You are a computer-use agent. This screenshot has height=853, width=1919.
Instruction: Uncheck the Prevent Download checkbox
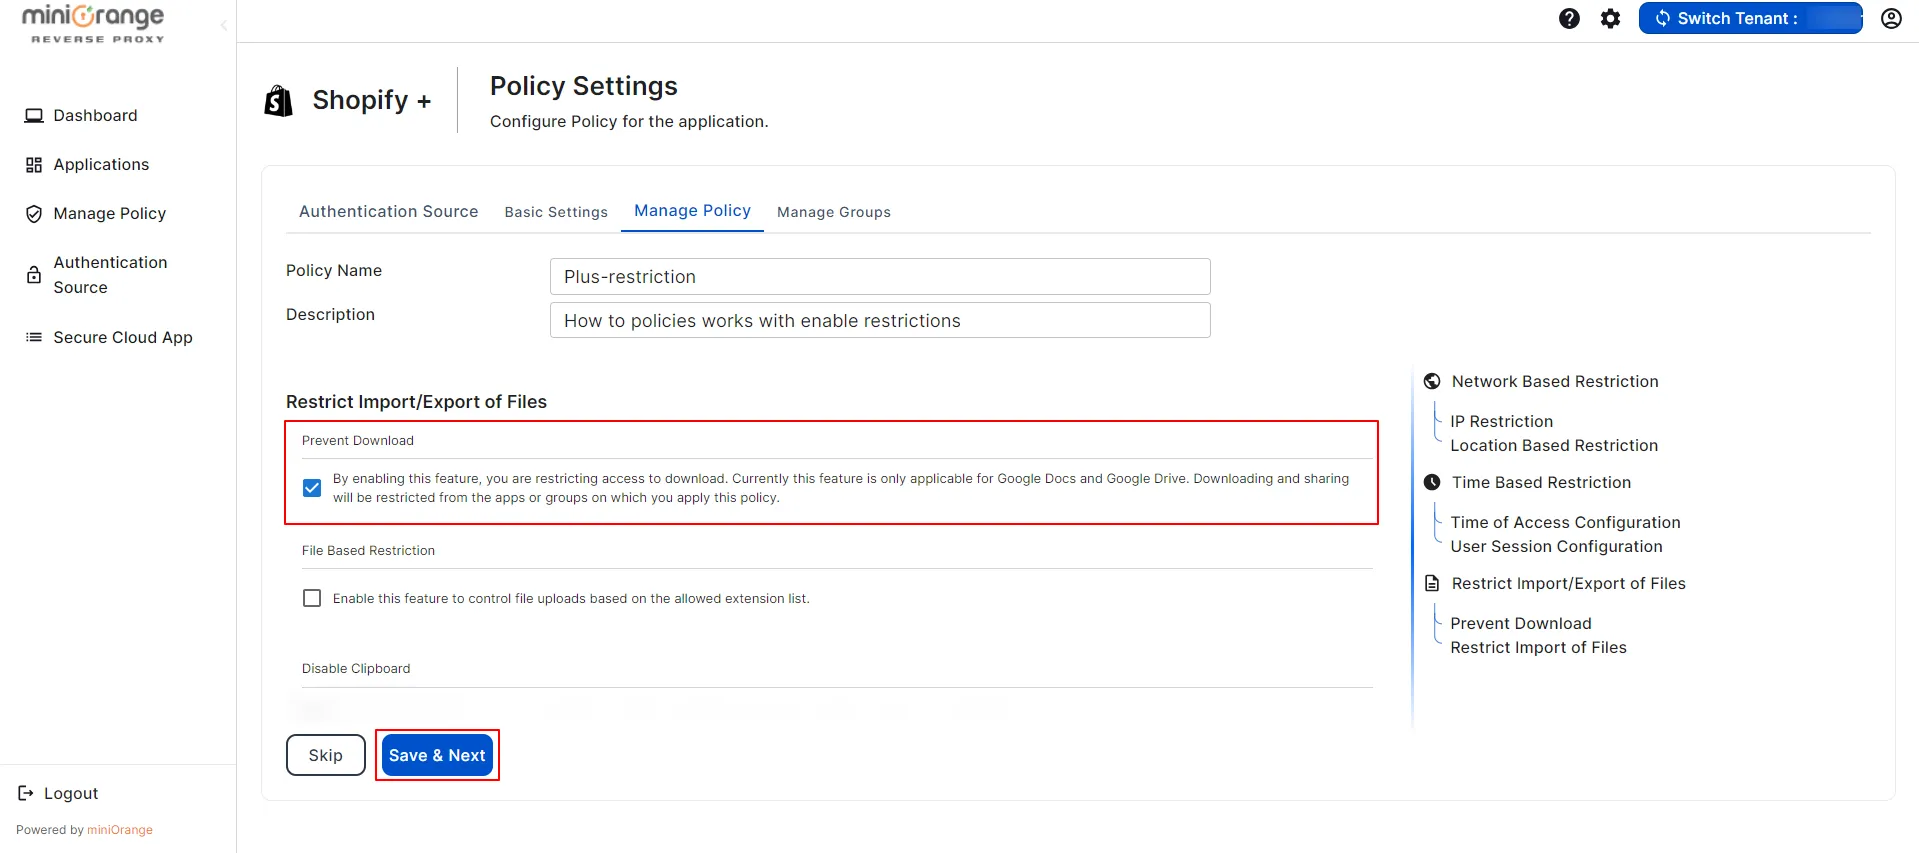coord(312,488)
